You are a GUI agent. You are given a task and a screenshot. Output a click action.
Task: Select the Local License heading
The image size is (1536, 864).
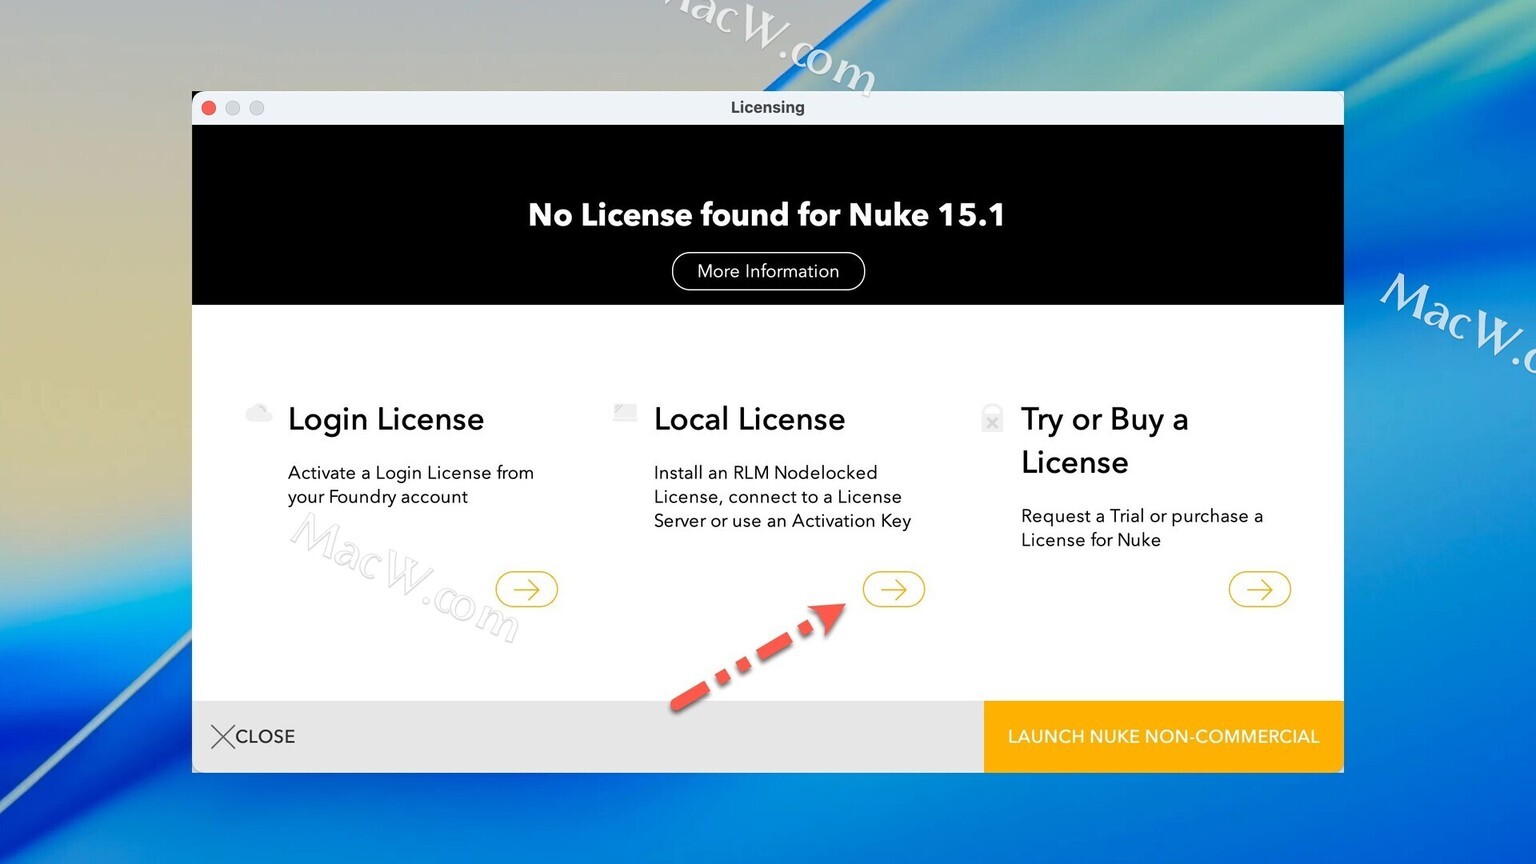[750, 419]
